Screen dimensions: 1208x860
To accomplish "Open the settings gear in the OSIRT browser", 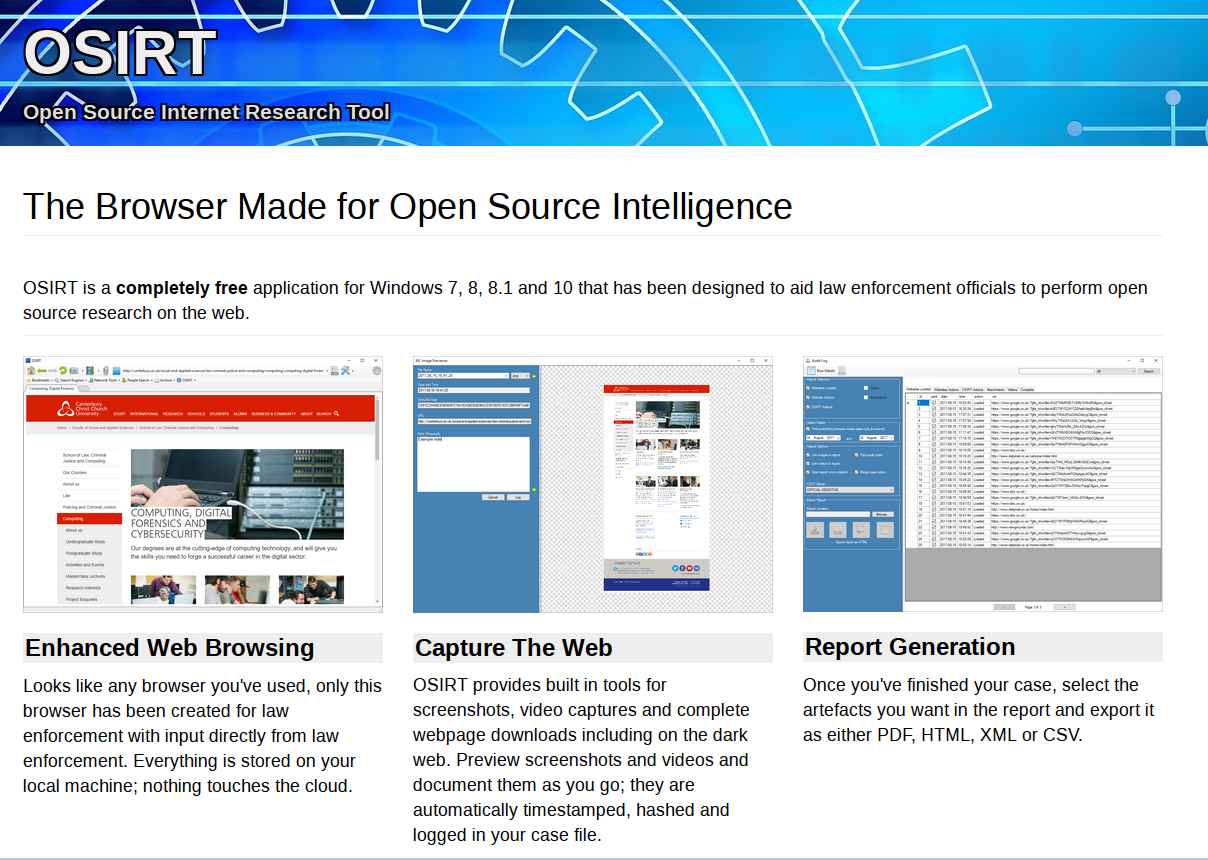I will (377, 370).
